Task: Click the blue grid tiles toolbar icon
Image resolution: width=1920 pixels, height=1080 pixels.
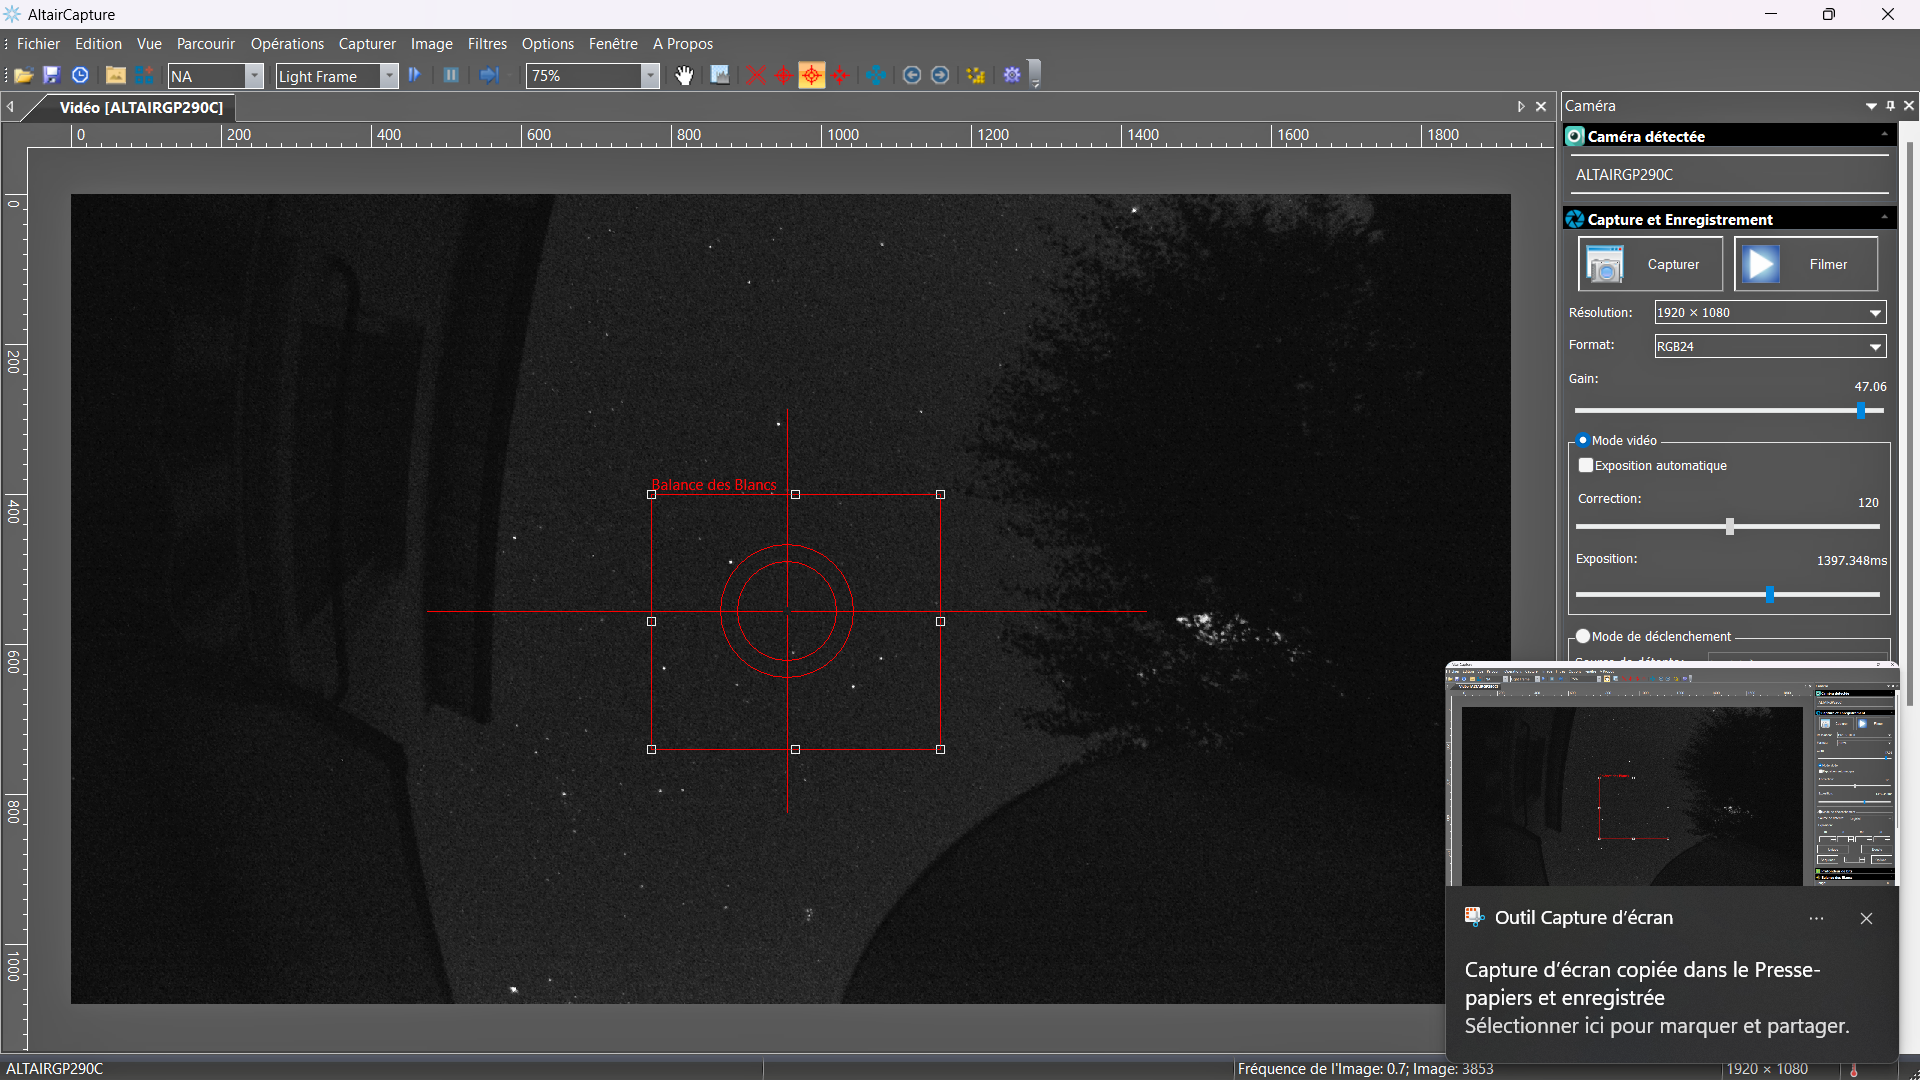Action: tap(145, 76)
